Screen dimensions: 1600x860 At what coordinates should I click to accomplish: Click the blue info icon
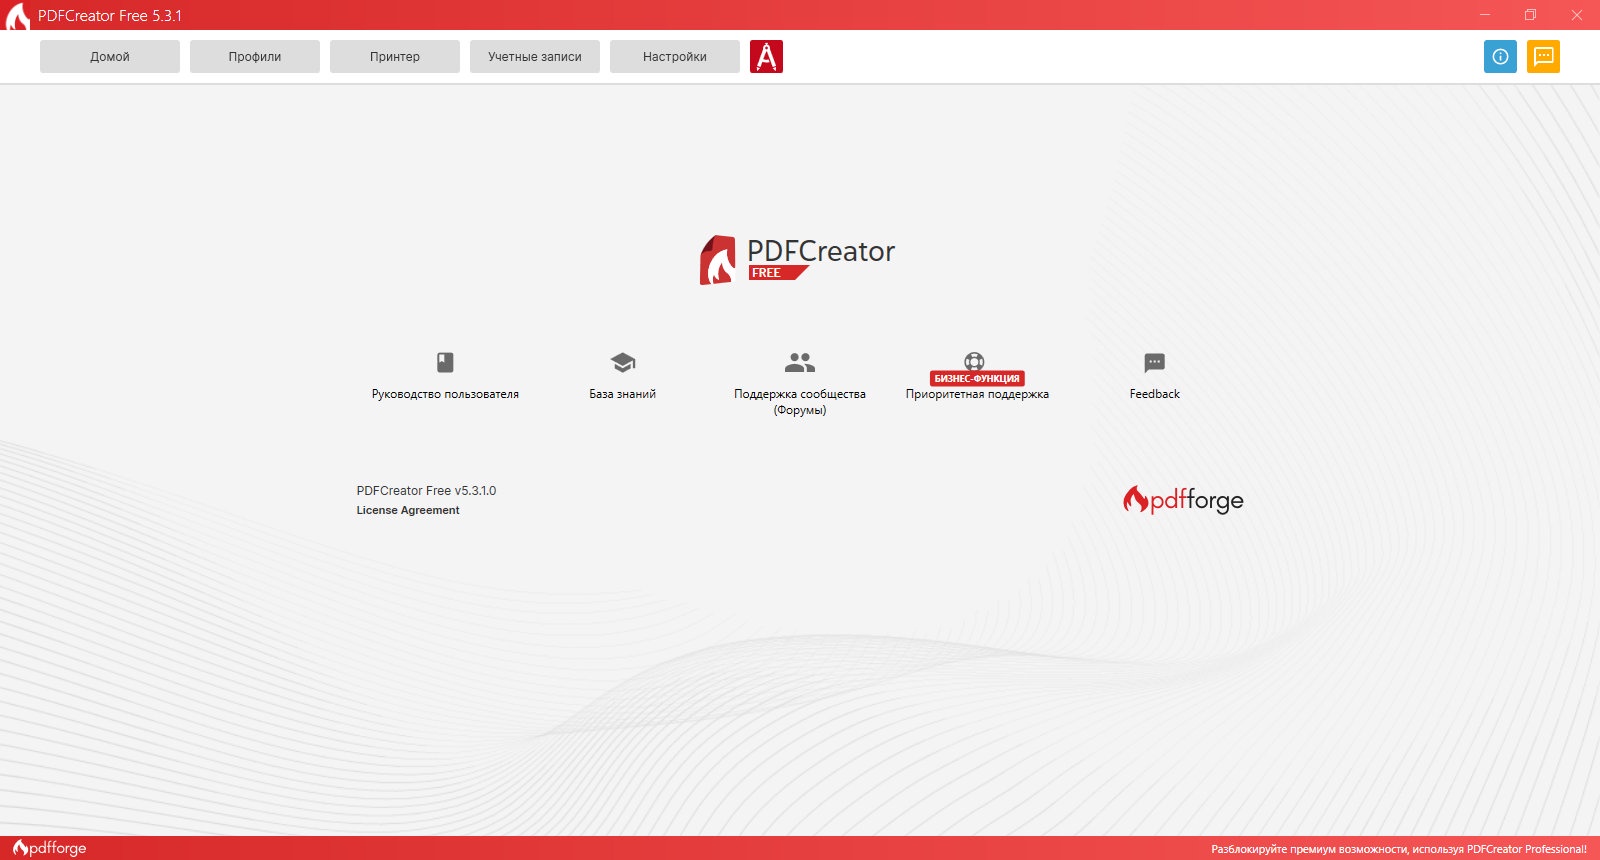coord(1500,57)
